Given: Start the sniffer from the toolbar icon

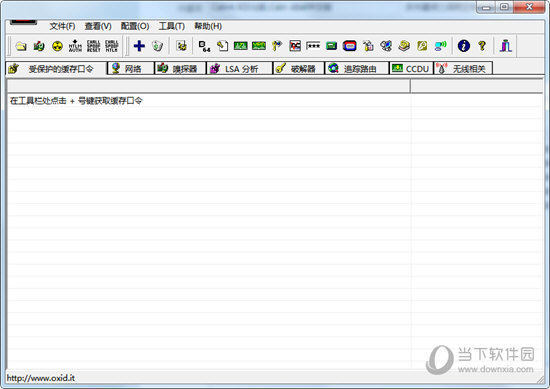Looking at the screenshot, I should coord(39,46).
